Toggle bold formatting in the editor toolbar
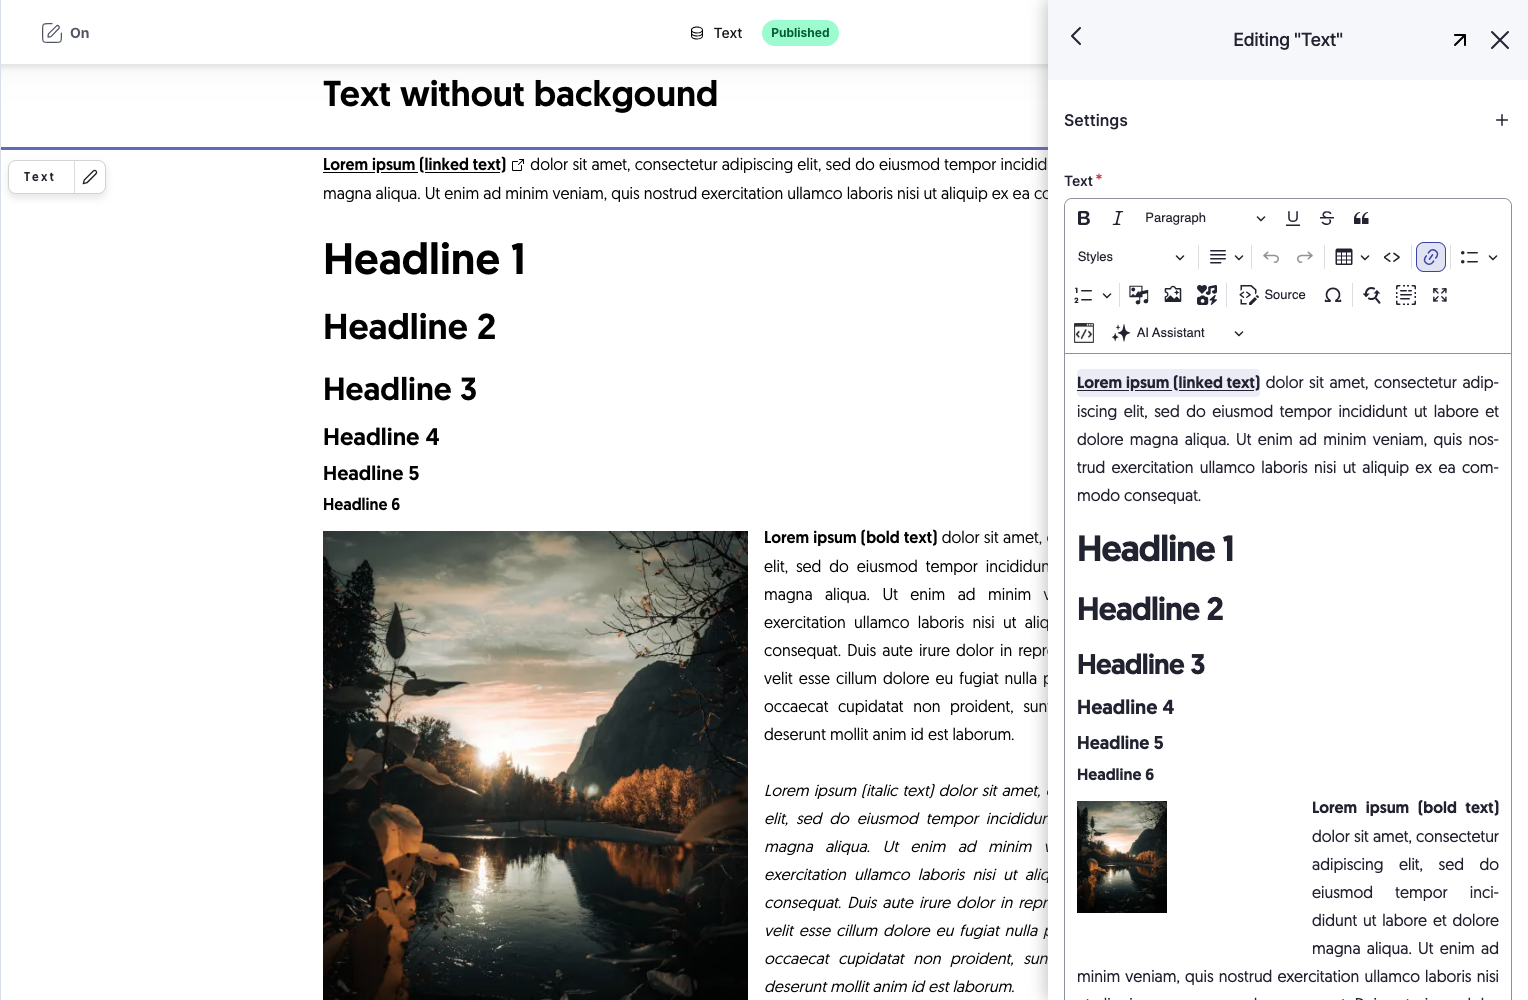 [1084, 218]
